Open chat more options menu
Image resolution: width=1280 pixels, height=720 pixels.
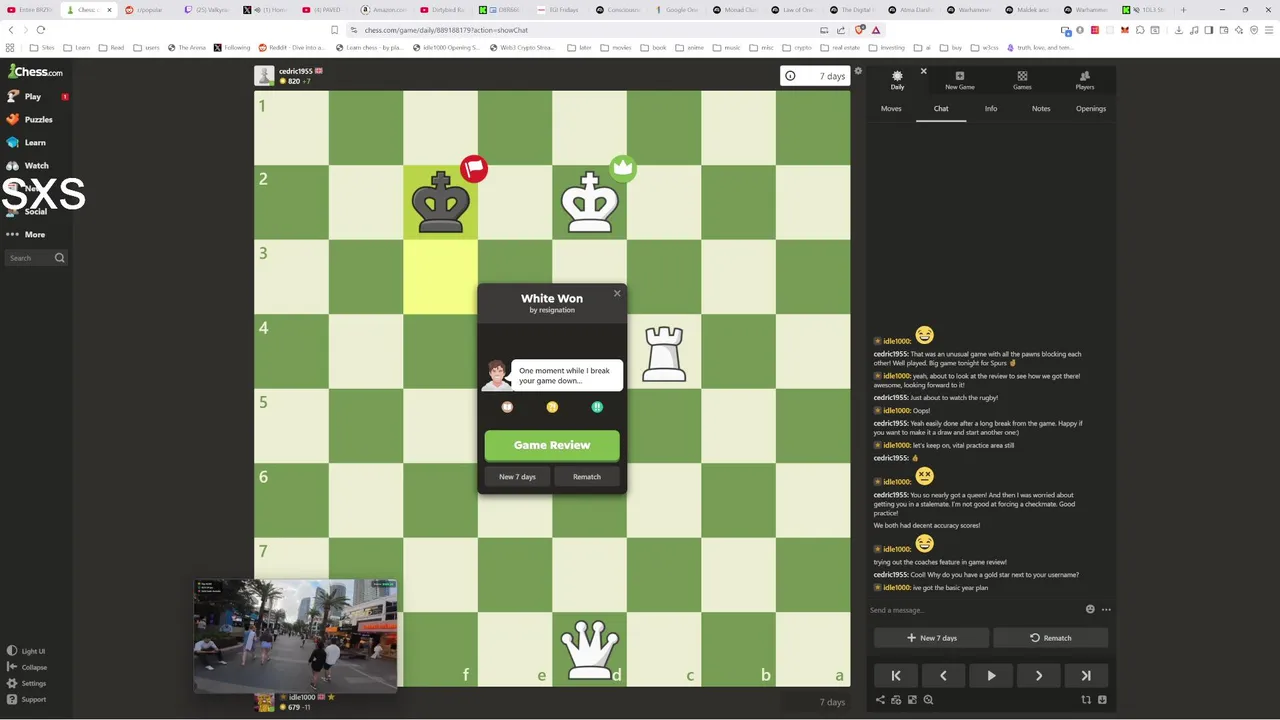pos(1106,609)
